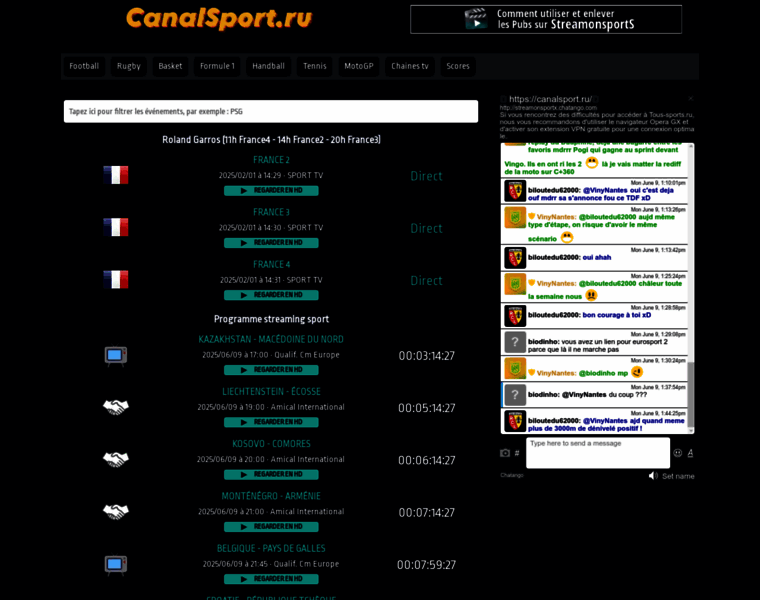
Task: Open the chat text formatting icon
Action: coord(690,453)
